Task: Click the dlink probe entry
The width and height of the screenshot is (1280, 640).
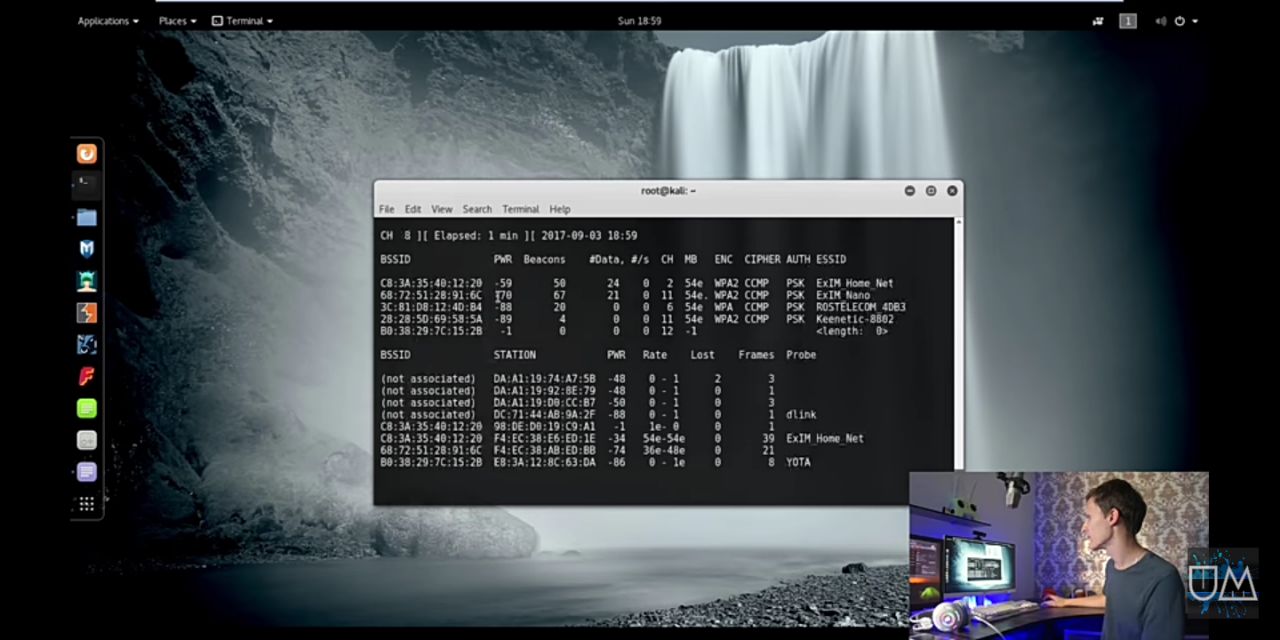Action: point(801,415)
